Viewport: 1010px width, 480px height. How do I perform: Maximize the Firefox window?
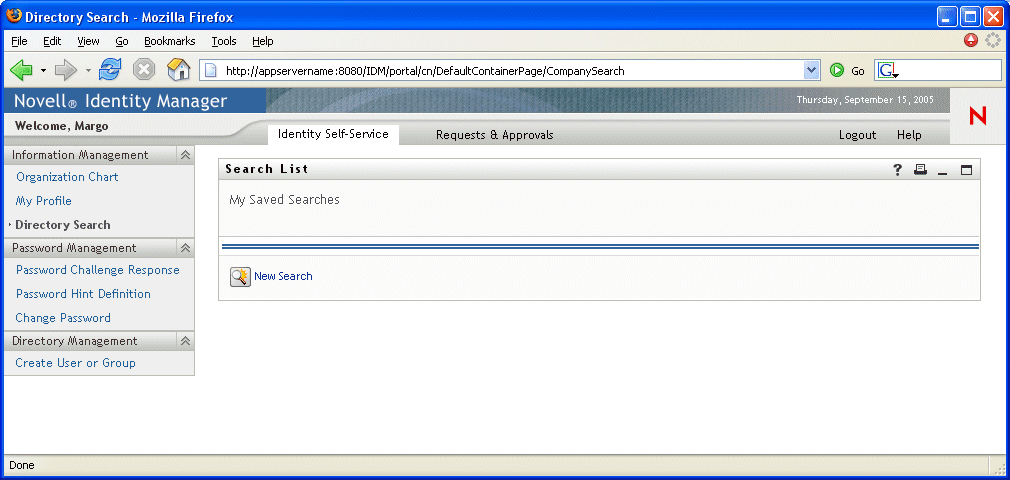click(970, 16)
